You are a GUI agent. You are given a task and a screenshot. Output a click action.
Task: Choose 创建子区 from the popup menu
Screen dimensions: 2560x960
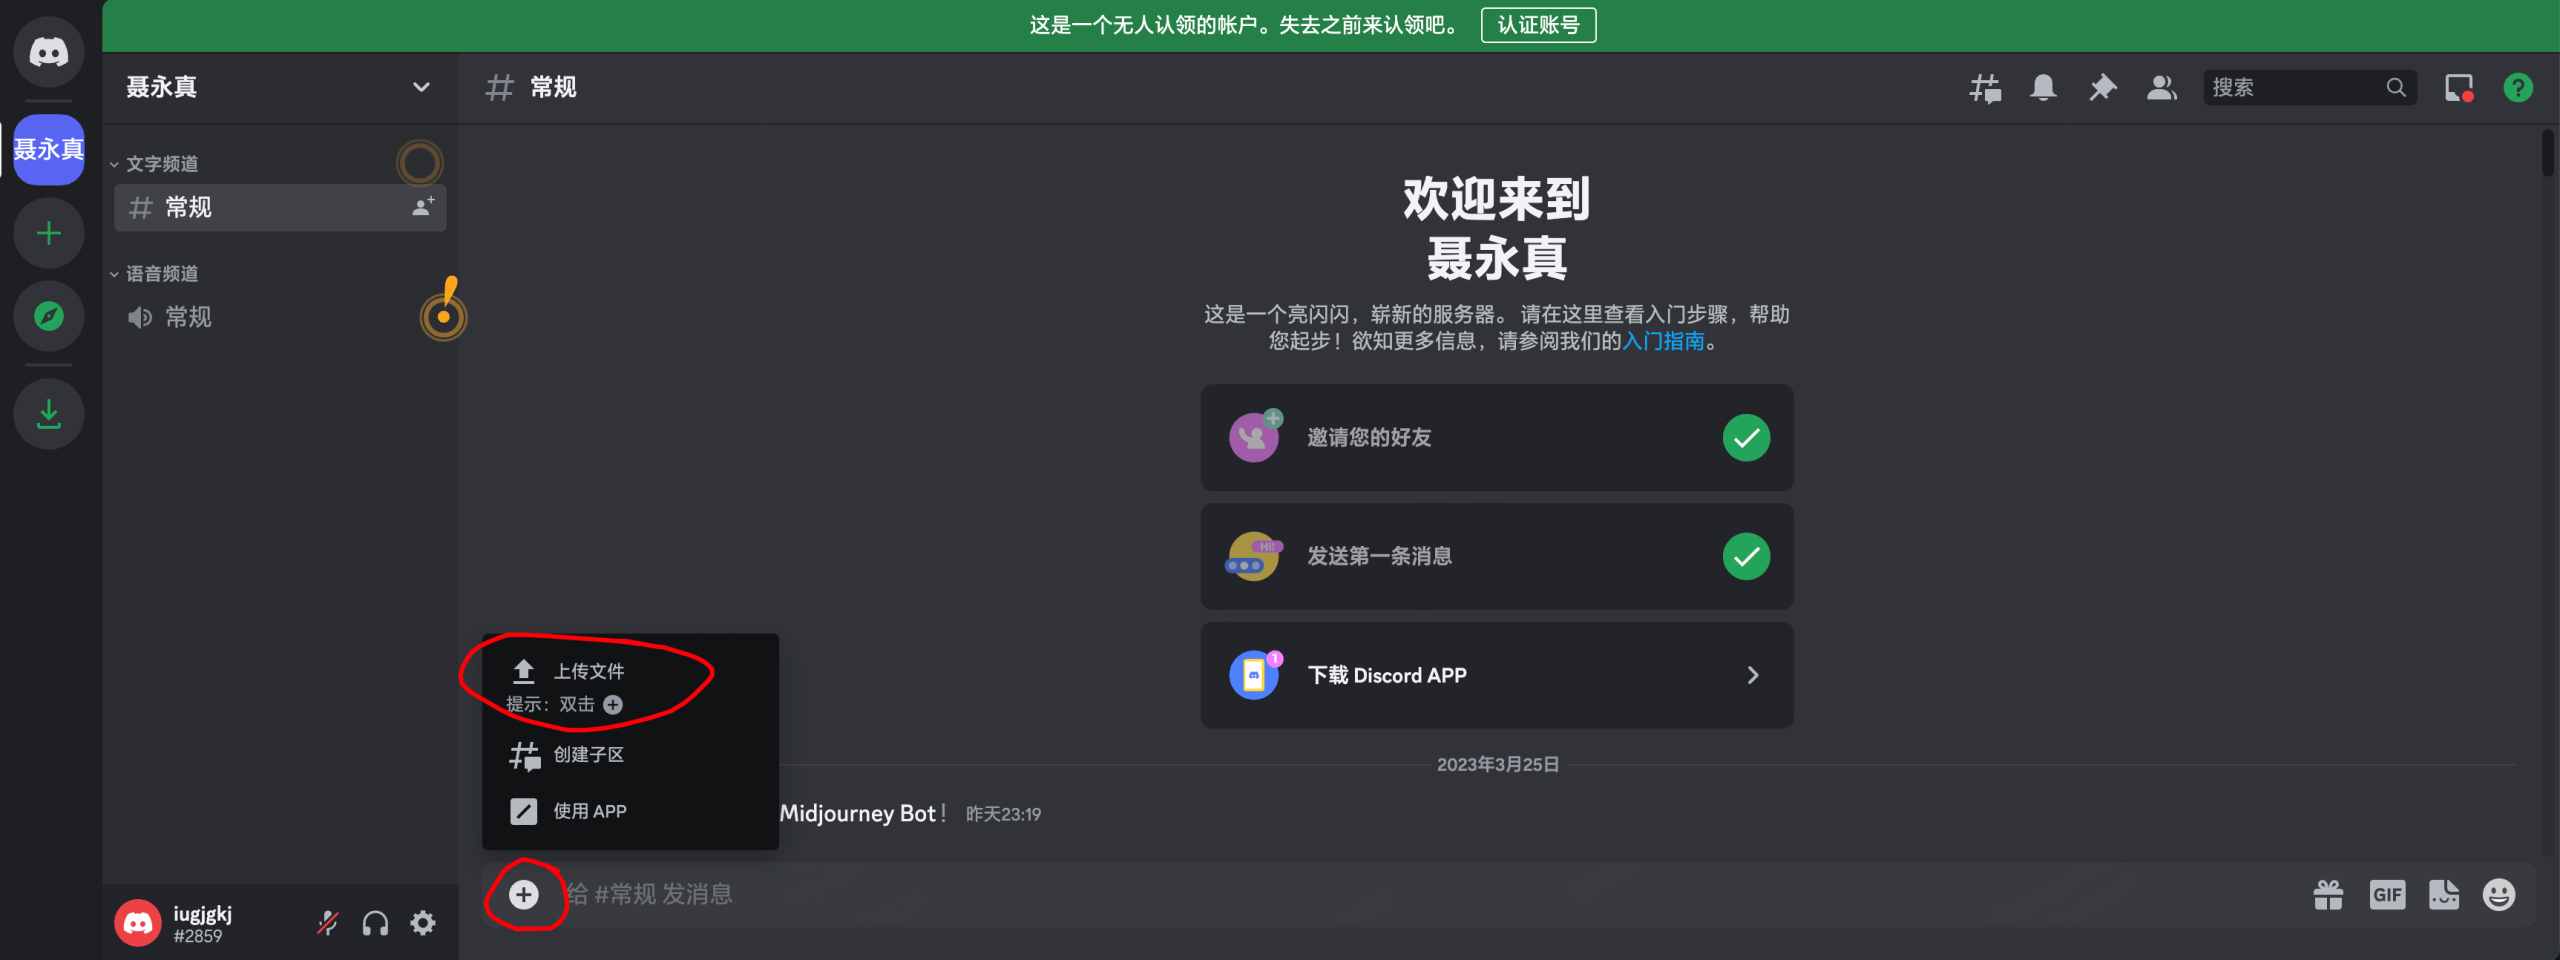pos(630,755)
